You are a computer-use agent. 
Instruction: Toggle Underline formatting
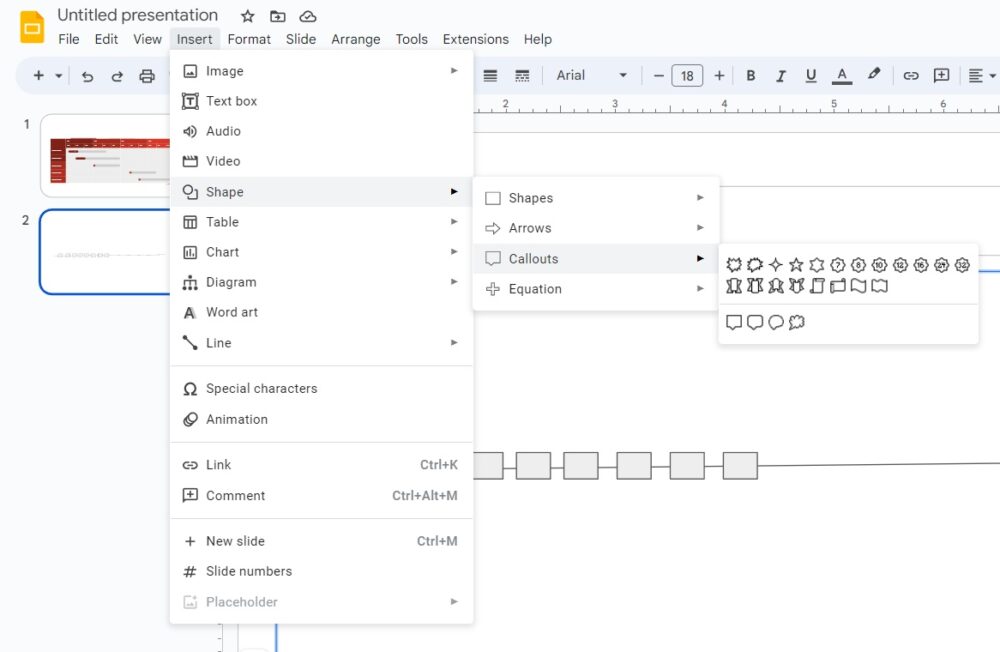811,75
